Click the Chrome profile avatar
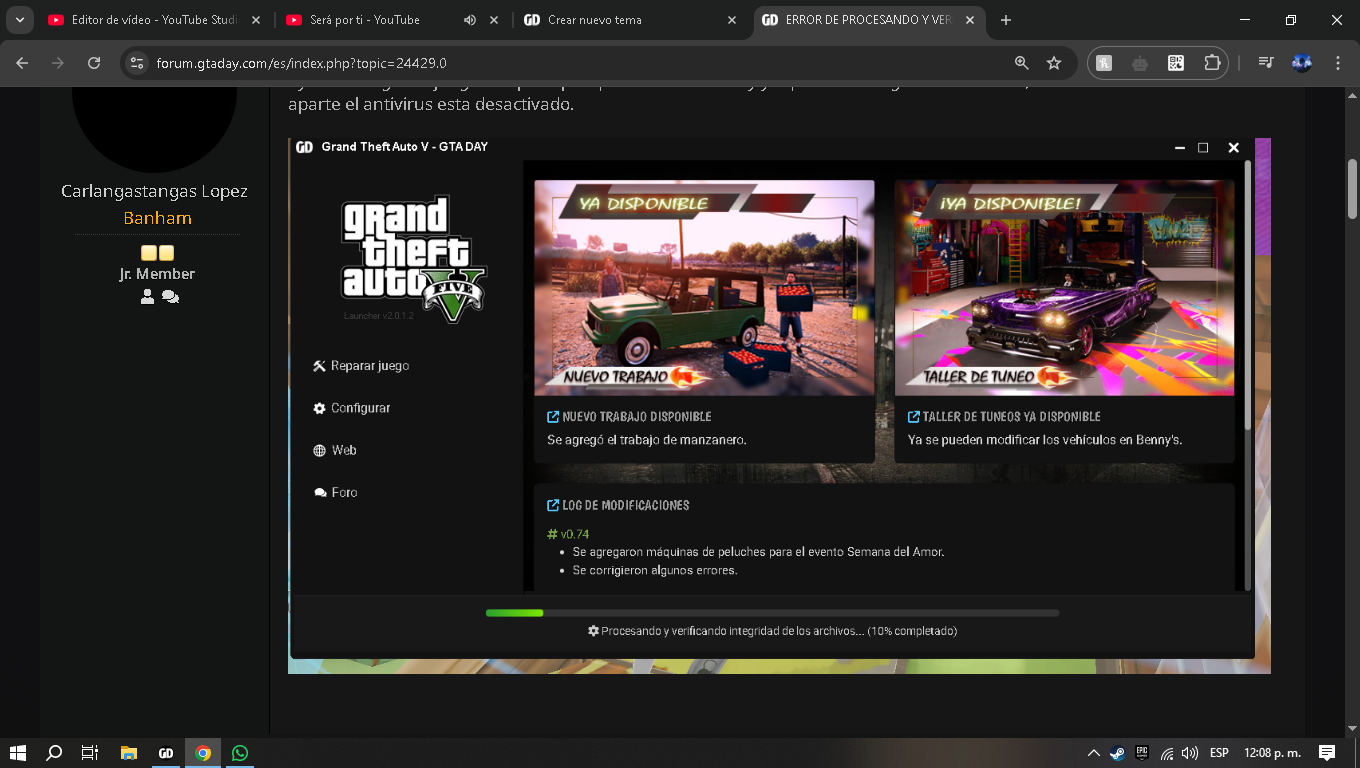1360x768 pixels. 1301,63
